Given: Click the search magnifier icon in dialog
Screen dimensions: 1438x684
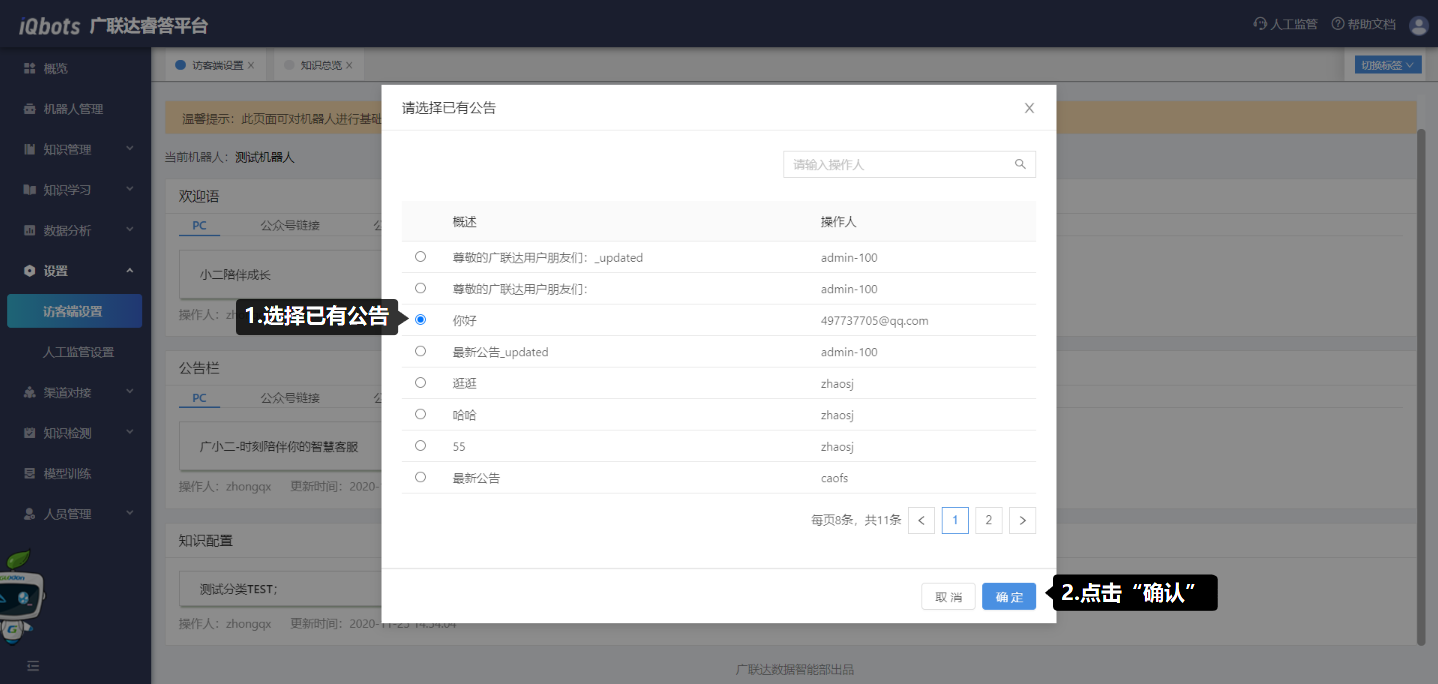Looking at the screenshot, I should pyautogui.click(x=1020, y=165).
